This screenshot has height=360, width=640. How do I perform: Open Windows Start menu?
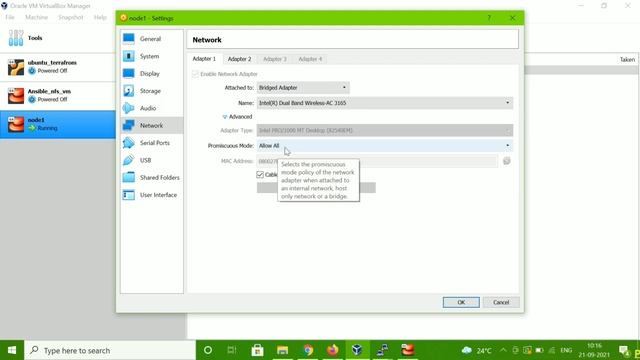[12, 350]
